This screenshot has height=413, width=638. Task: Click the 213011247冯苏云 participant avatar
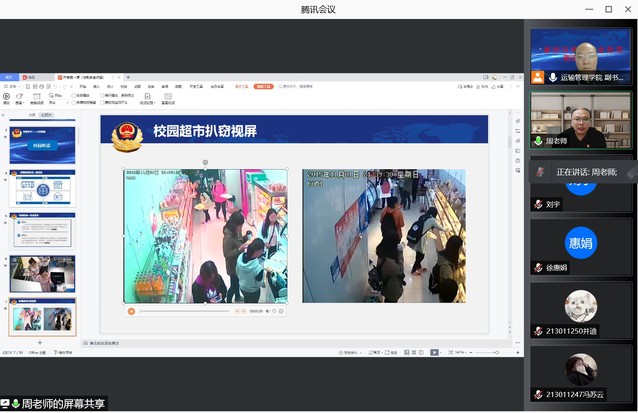pos(581,368)
